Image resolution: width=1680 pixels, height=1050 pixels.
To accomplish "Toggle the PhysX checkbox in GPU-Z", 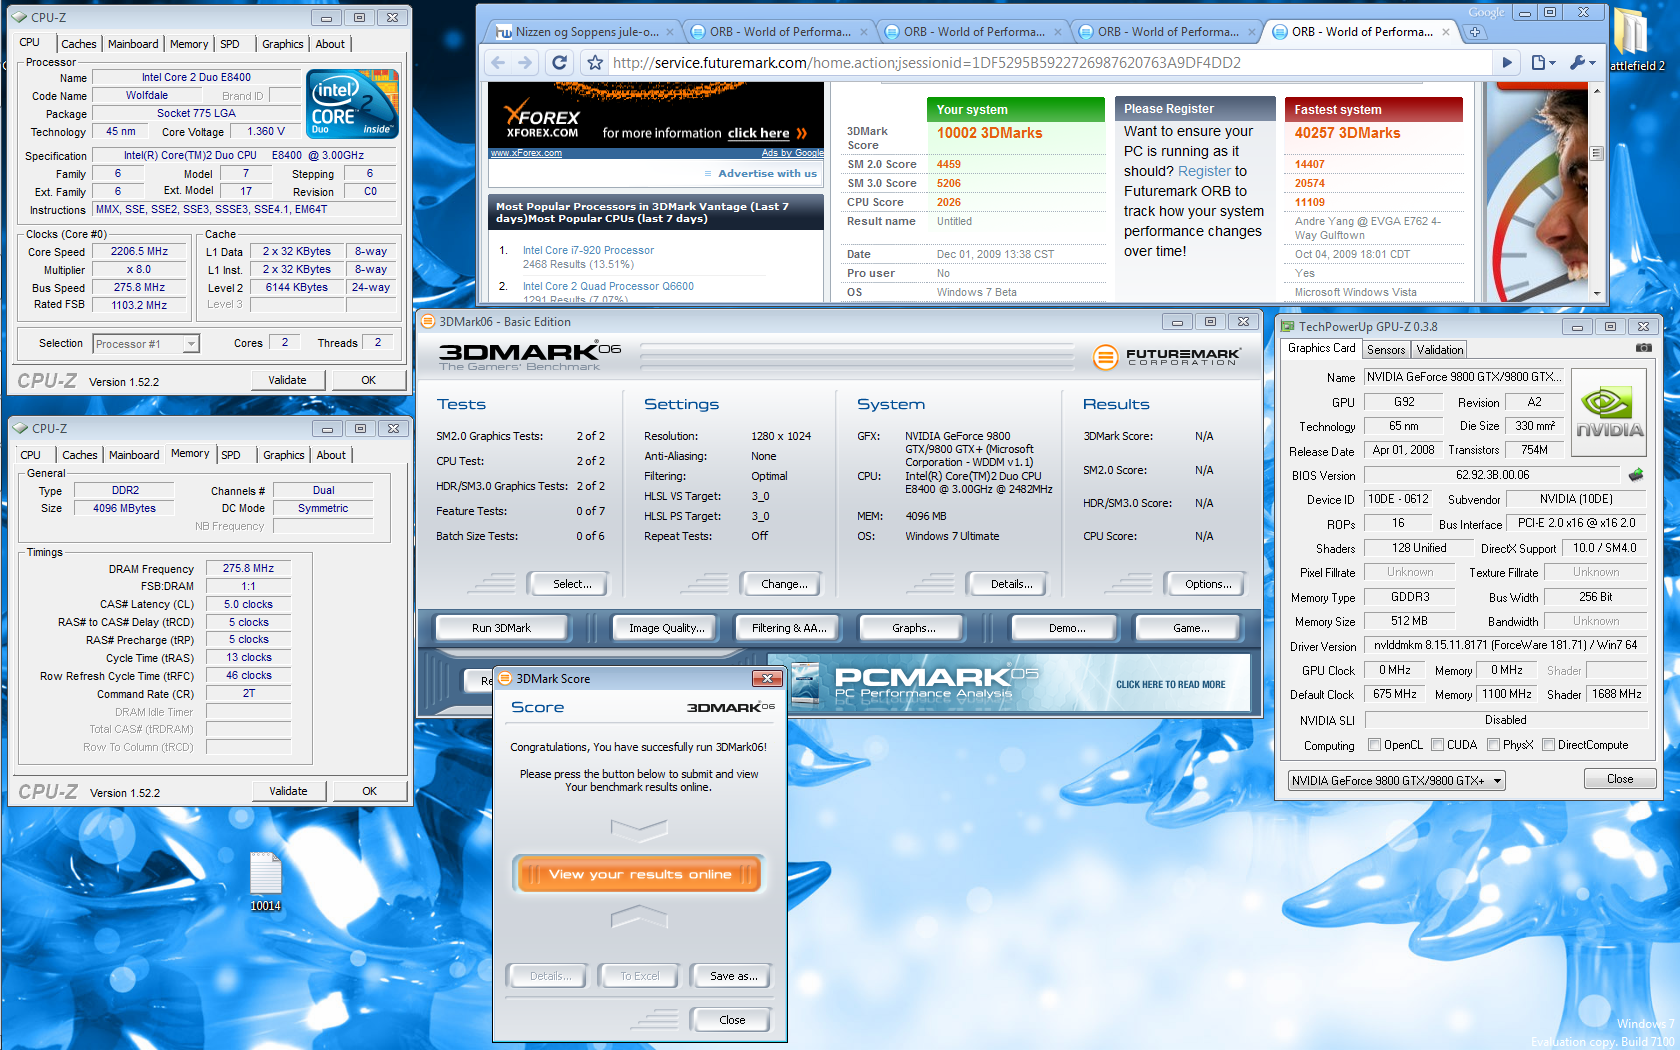I will pyautogui.click(x=1493, y=745).
